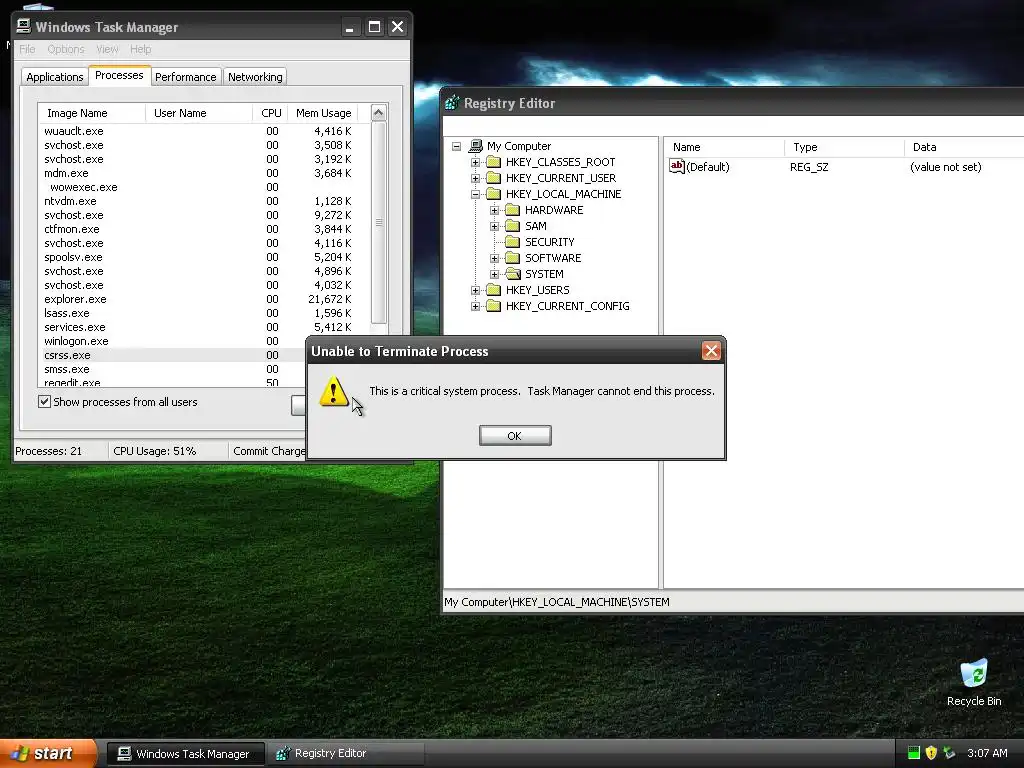Click the yellow security shield tray icon
The height and width of the screenshot is (768, 1024).
coord(931,753)
